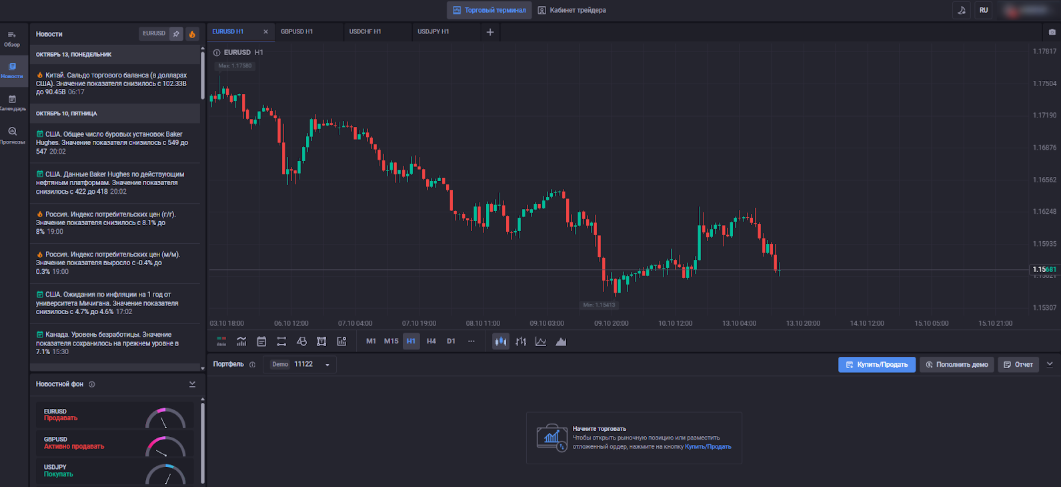Screen dimensions: 1061x488
Task: Select area chart type
Action: tap(561, 341)
